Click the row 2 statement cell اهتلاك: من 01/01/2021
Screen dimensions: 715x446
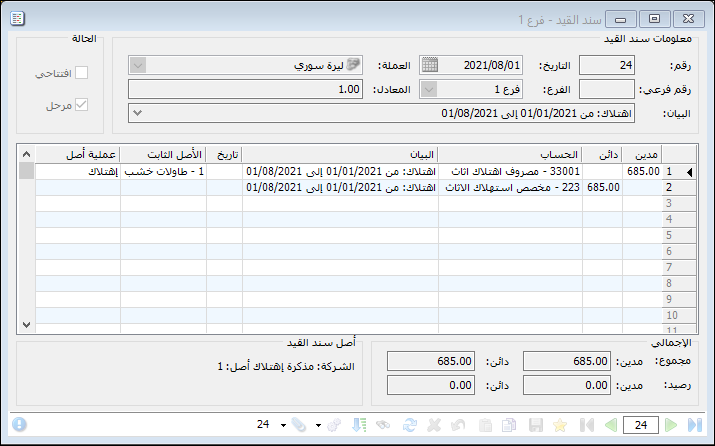(340, 187)
